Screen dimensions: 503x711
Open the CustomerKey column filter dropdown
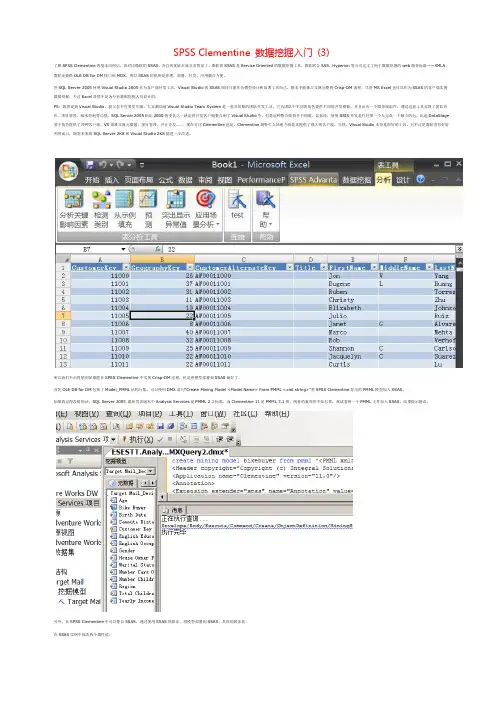(x=127, y=268)
